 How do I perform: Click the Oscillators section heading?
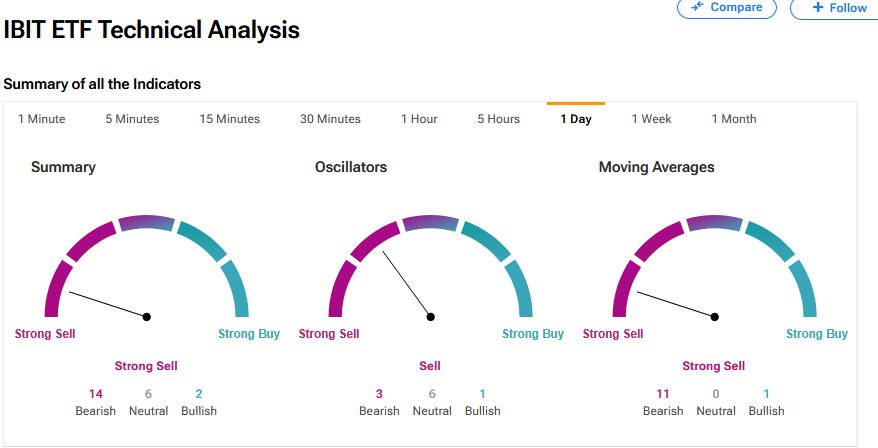point(350,167)
